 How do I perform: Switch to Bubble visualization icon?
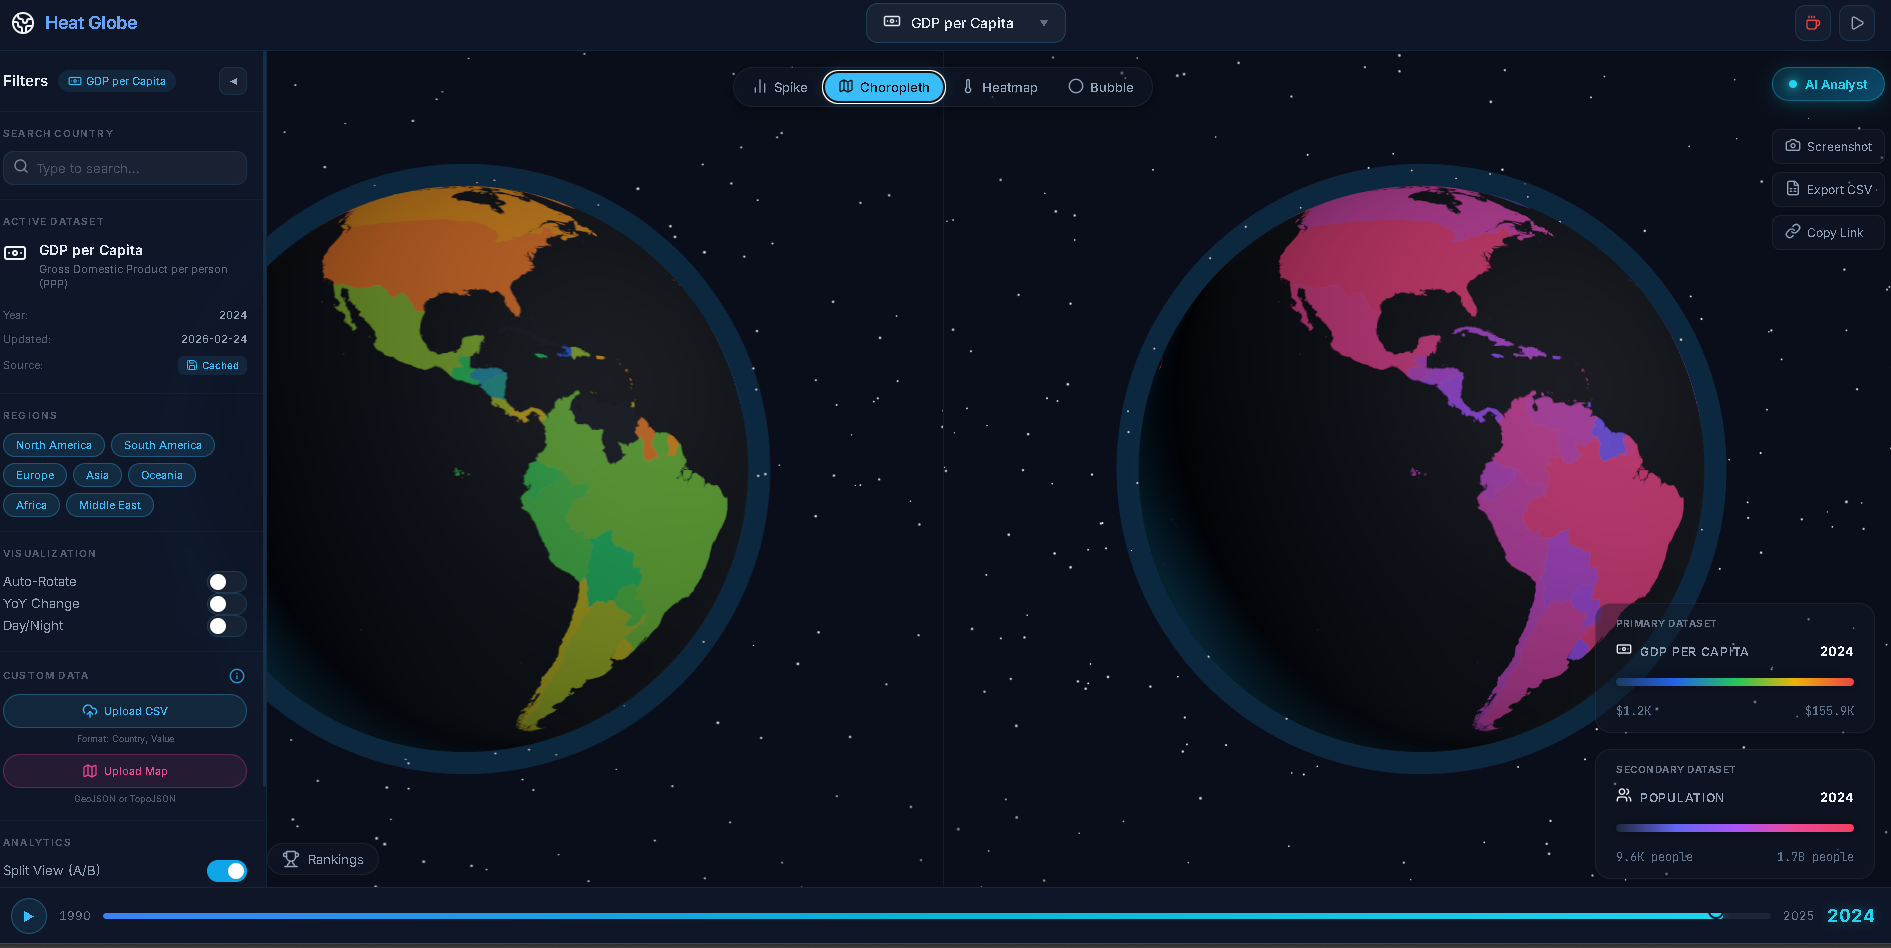[1076, 87]
